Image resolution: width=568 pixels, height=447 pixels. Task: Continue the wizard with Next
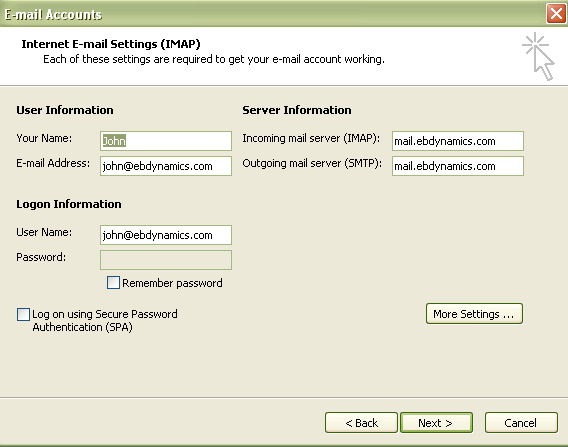tap(436, 422)
